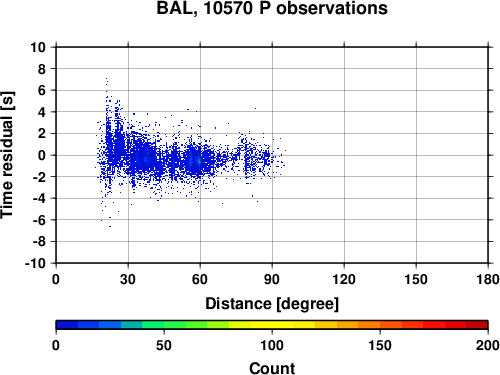Click the x-axis tick label 180
500x375 pixels.
[488, 279]
